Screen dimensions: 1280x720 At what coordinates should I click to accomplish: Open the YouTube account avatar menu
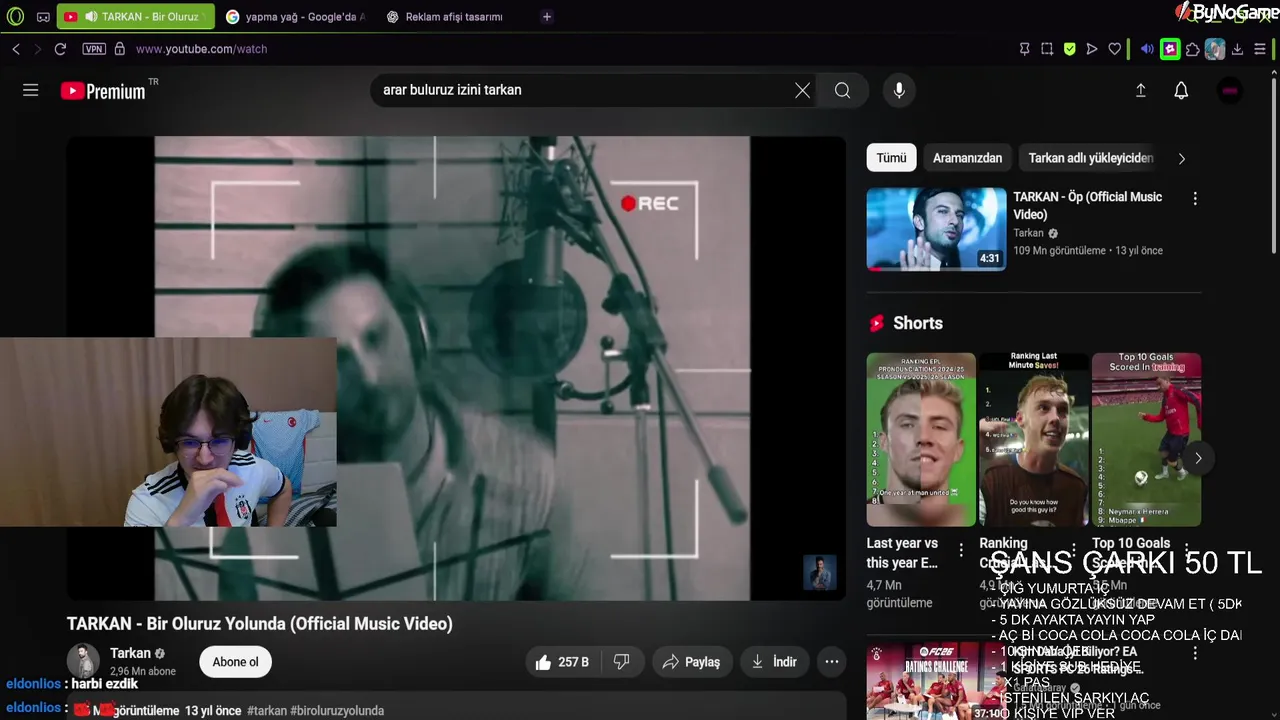1230,90
